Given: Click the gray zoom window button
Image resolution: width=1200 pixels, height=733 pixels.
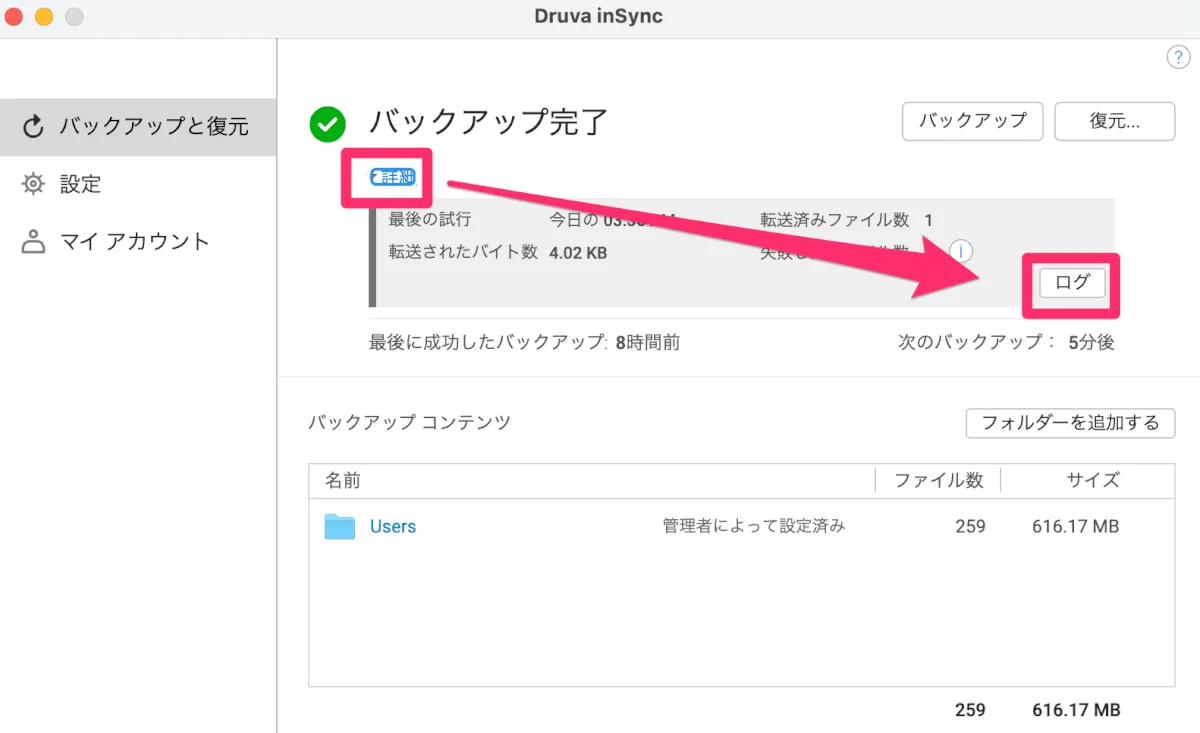Looking at the screenshot, I should coord(74,17).
